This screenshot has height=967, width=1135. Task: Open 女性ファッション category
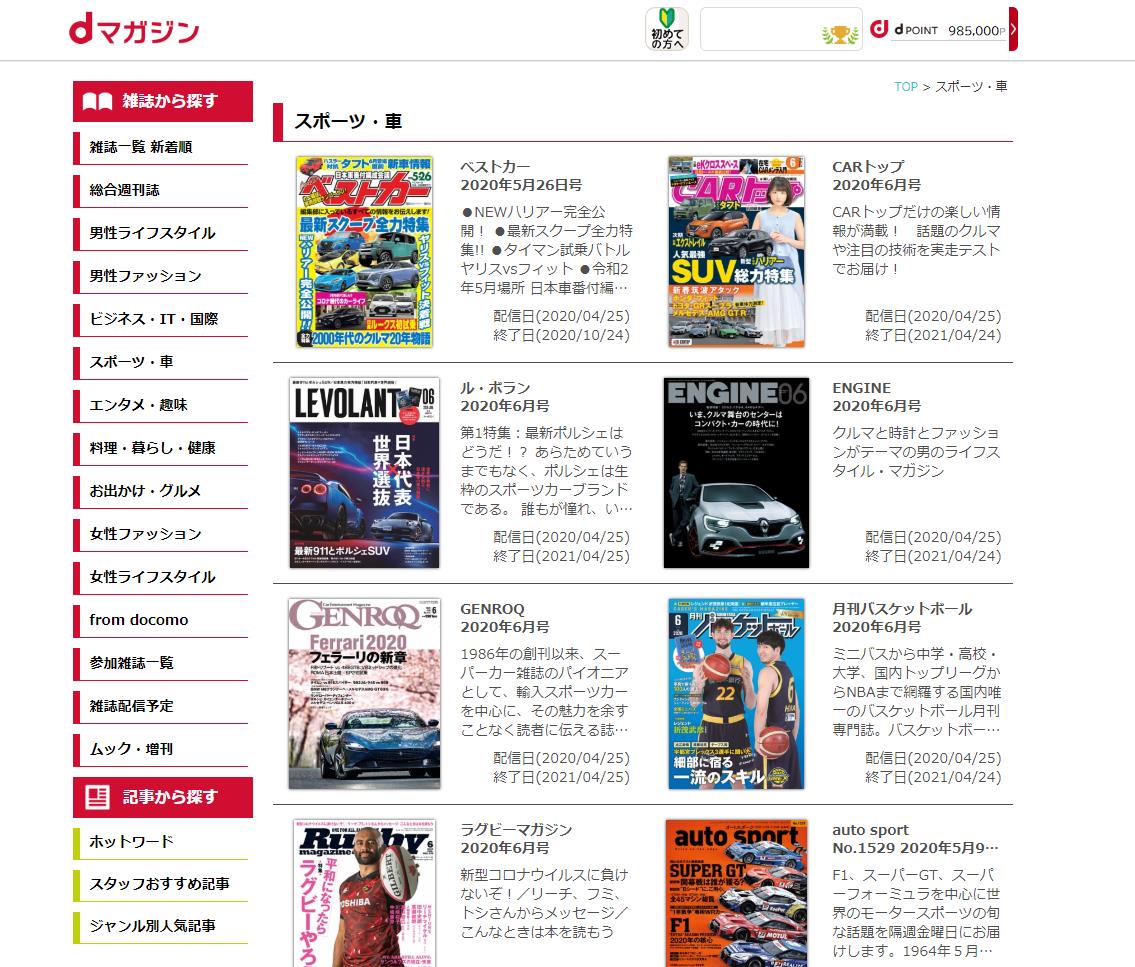(161, 534)
